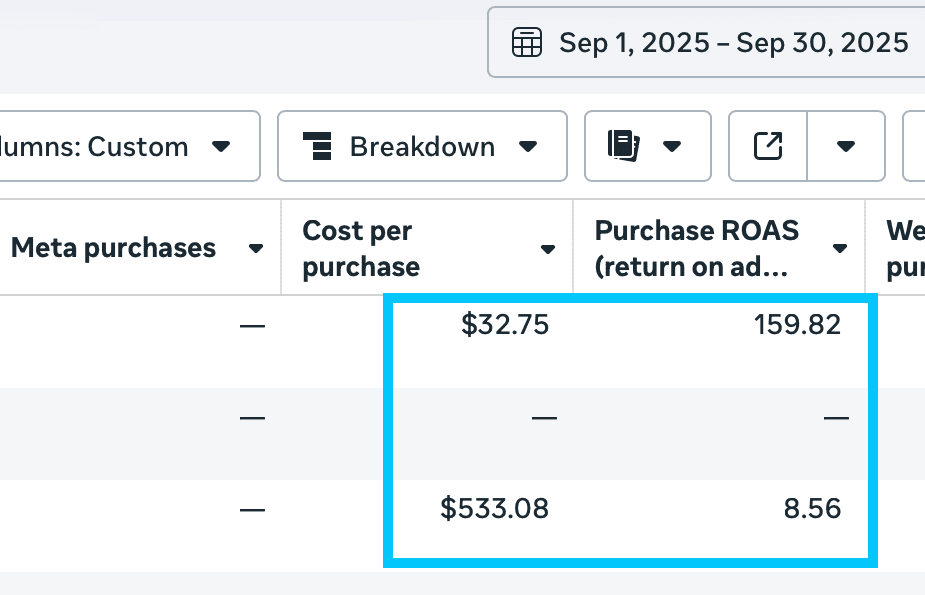
Task: Click the Meta purchases column sort arrow
Action: click(x=257, y=249)
